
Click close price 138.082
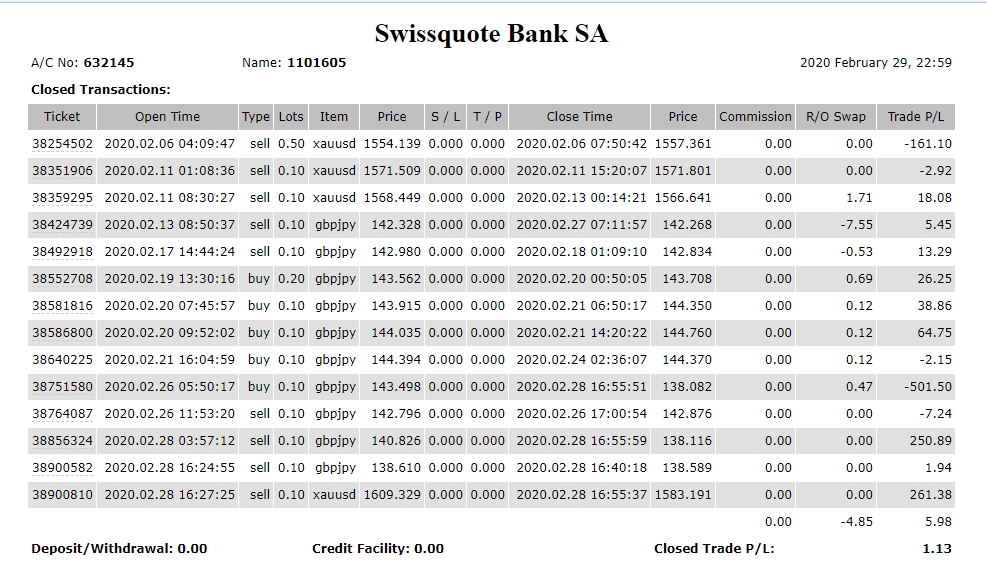click(x=687, y=387)
